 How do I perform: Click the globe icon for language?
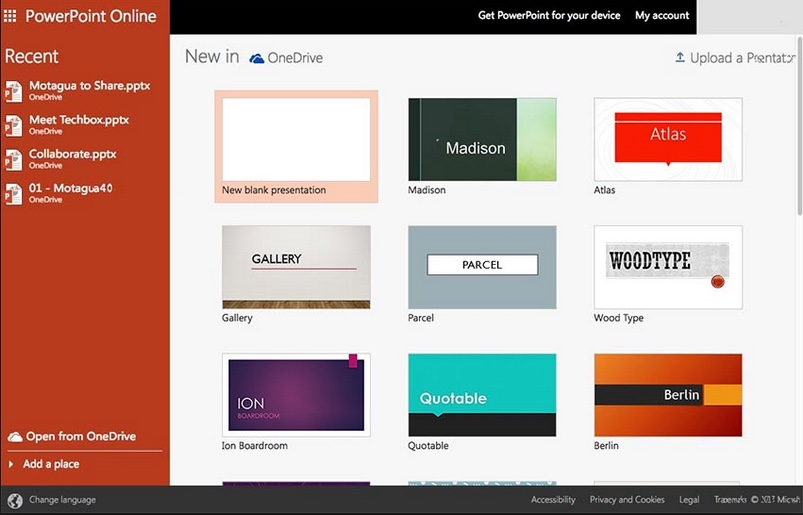point(14,500)
